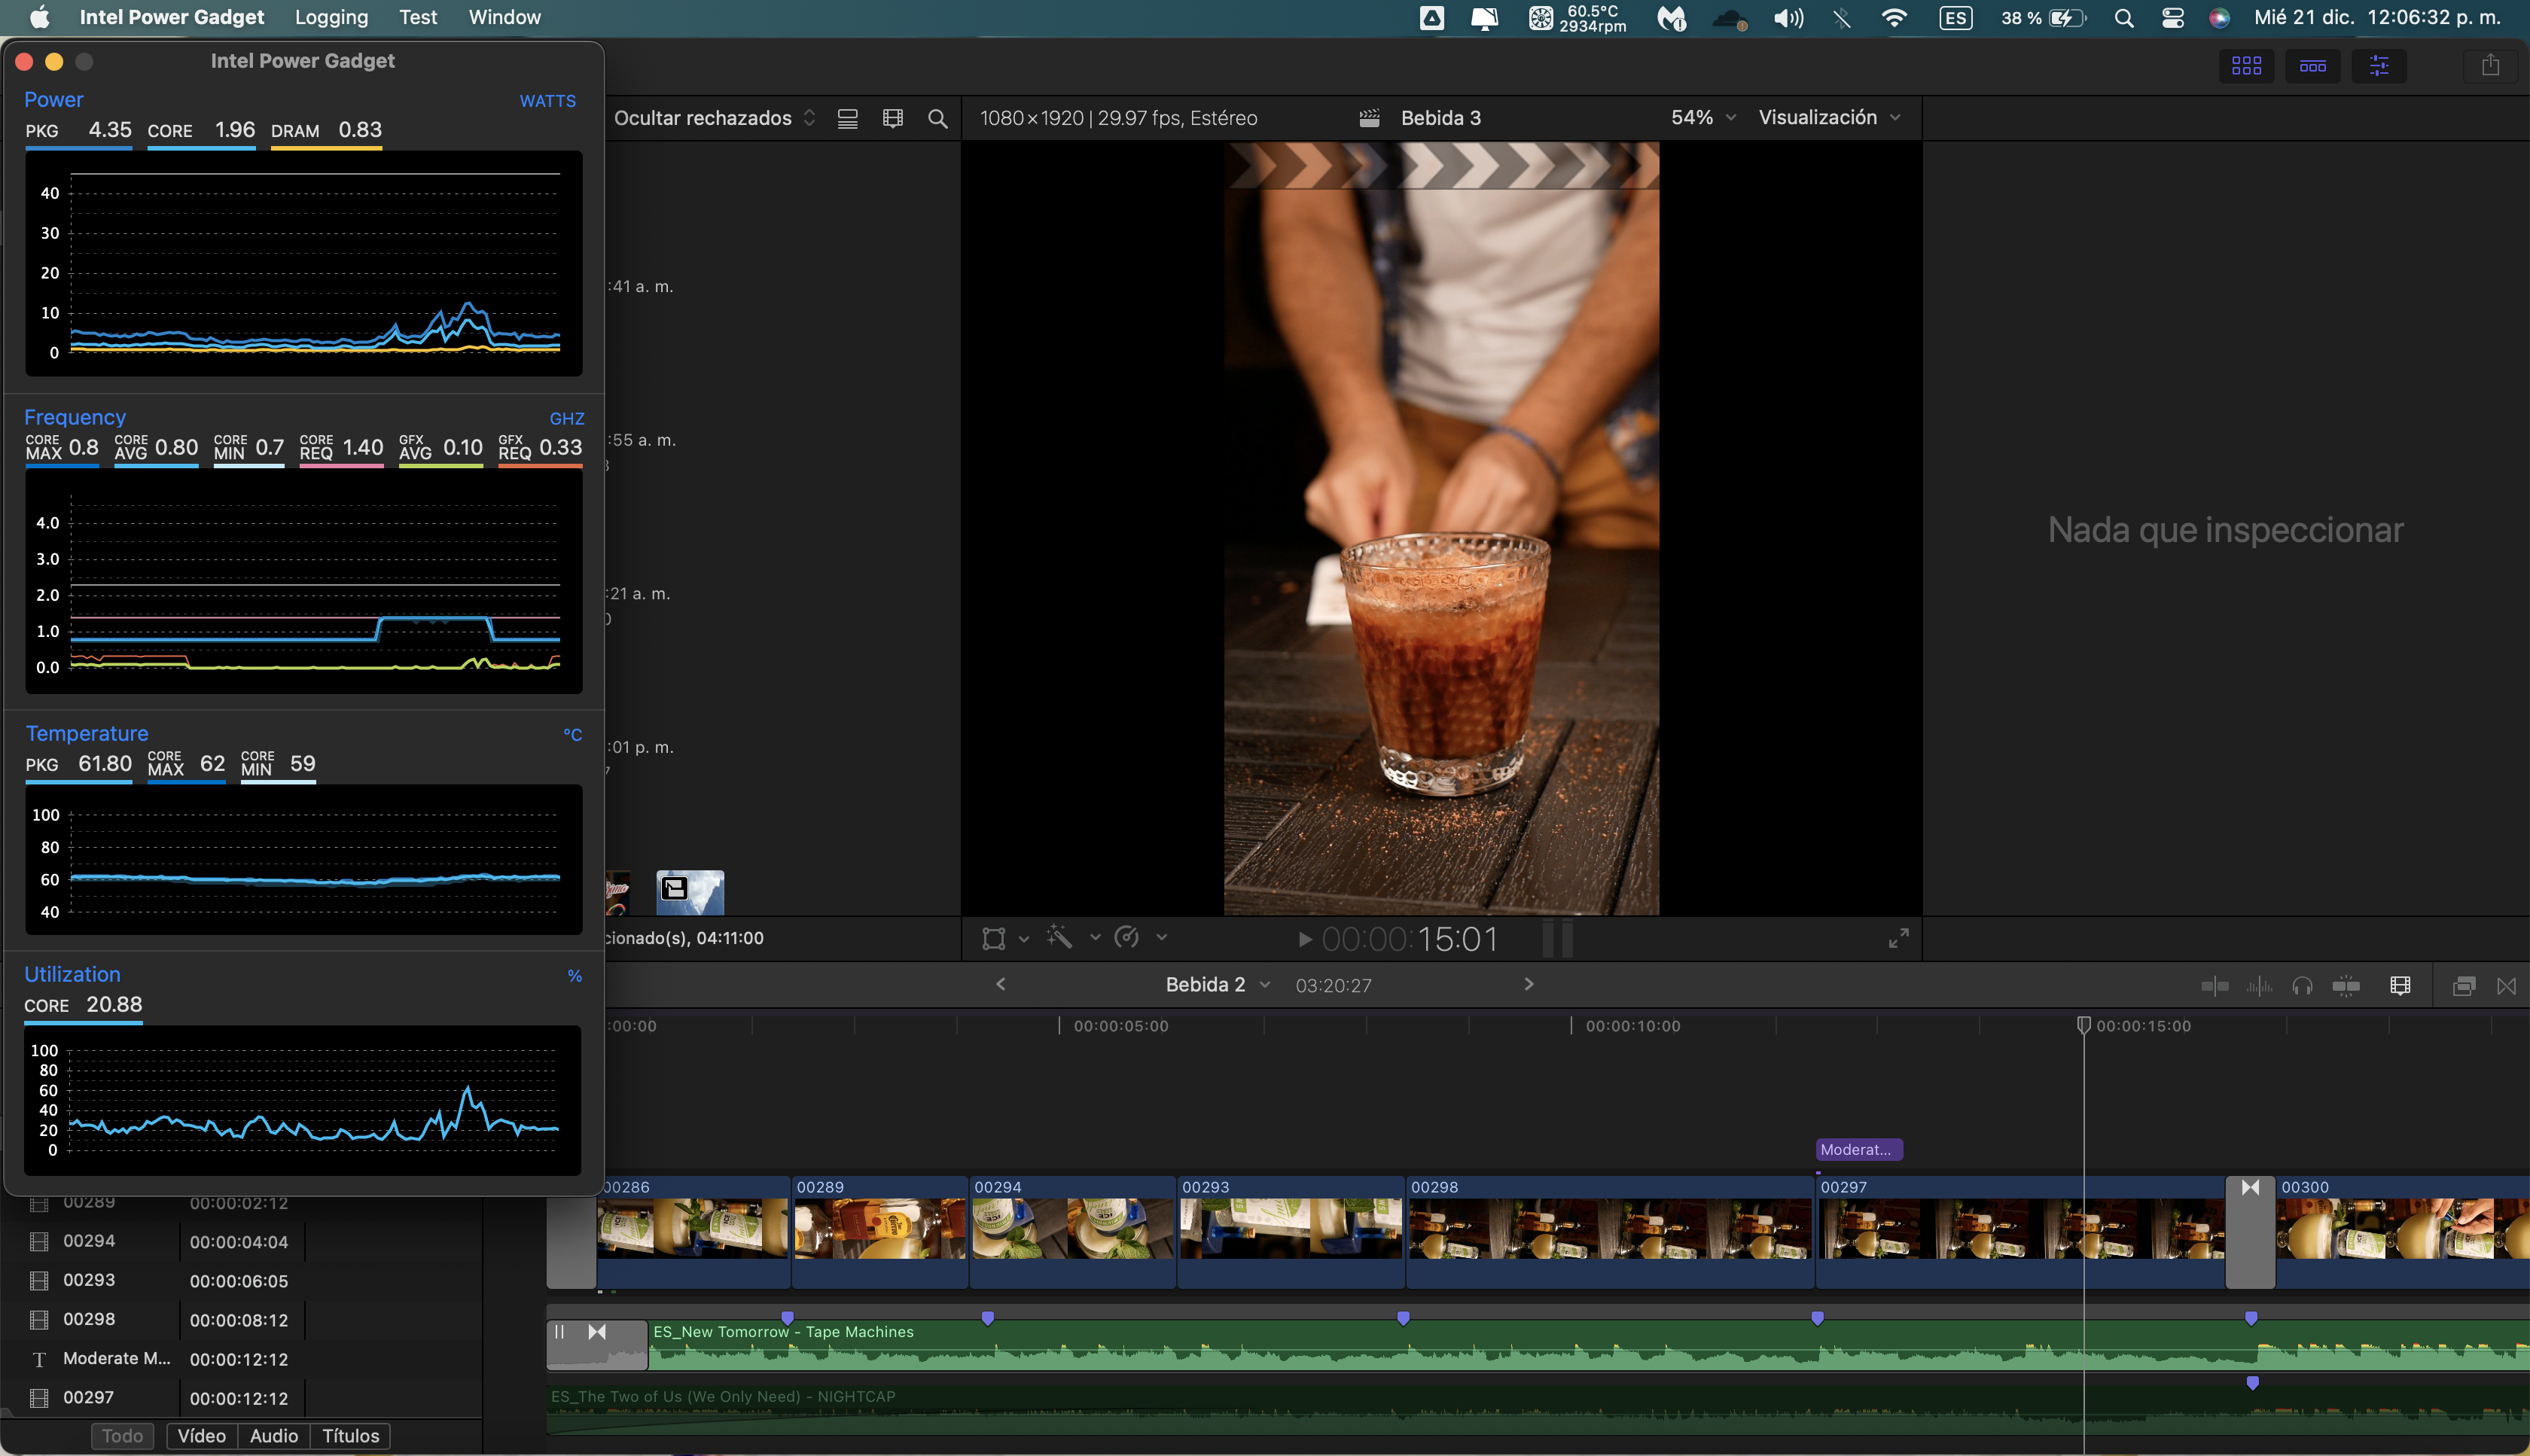Open clip appearance filmstrip icon

click(2400, 986)
